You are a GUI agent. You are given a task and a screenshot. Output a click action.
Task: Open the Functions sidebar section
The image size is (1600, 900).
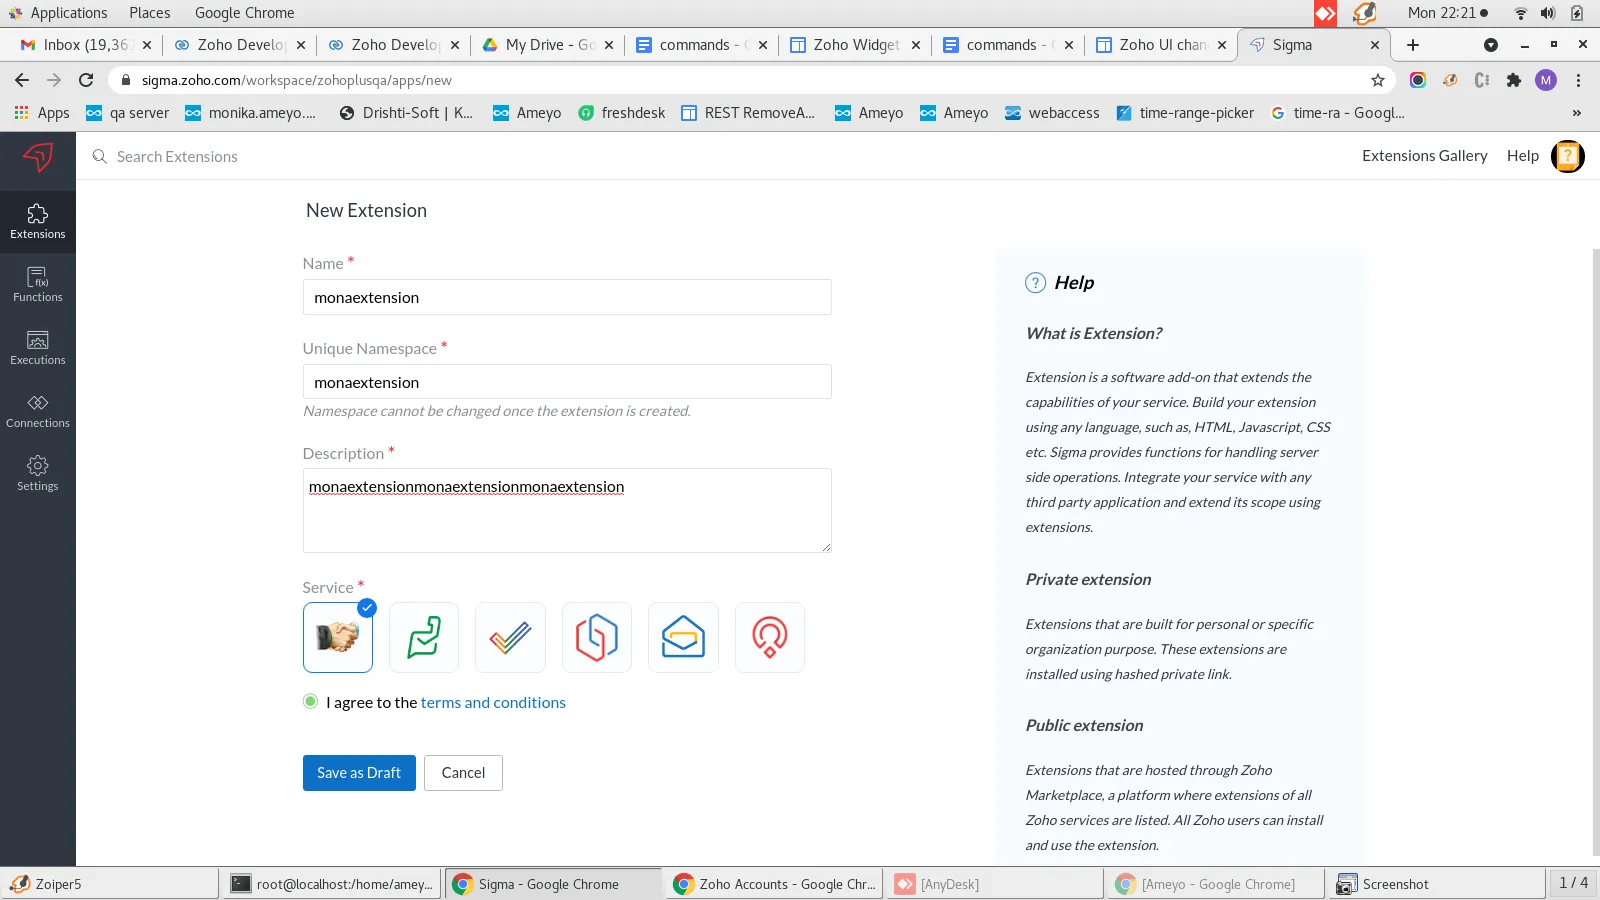pyautogui.click(x=38, y=285)
